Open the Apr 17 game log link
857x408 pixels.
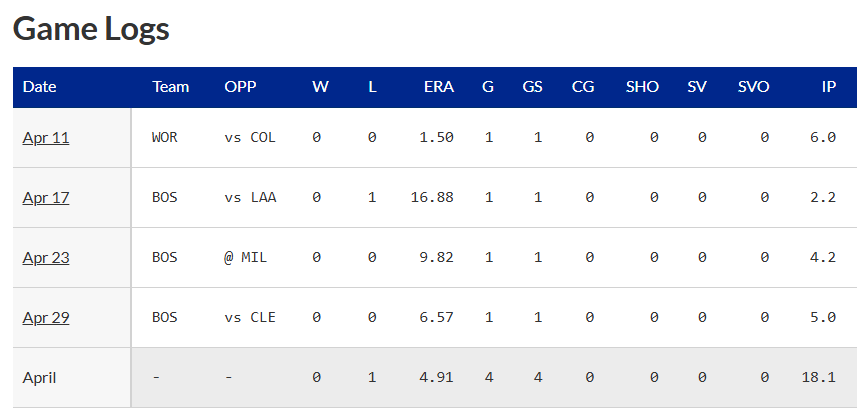click(46, 197)
